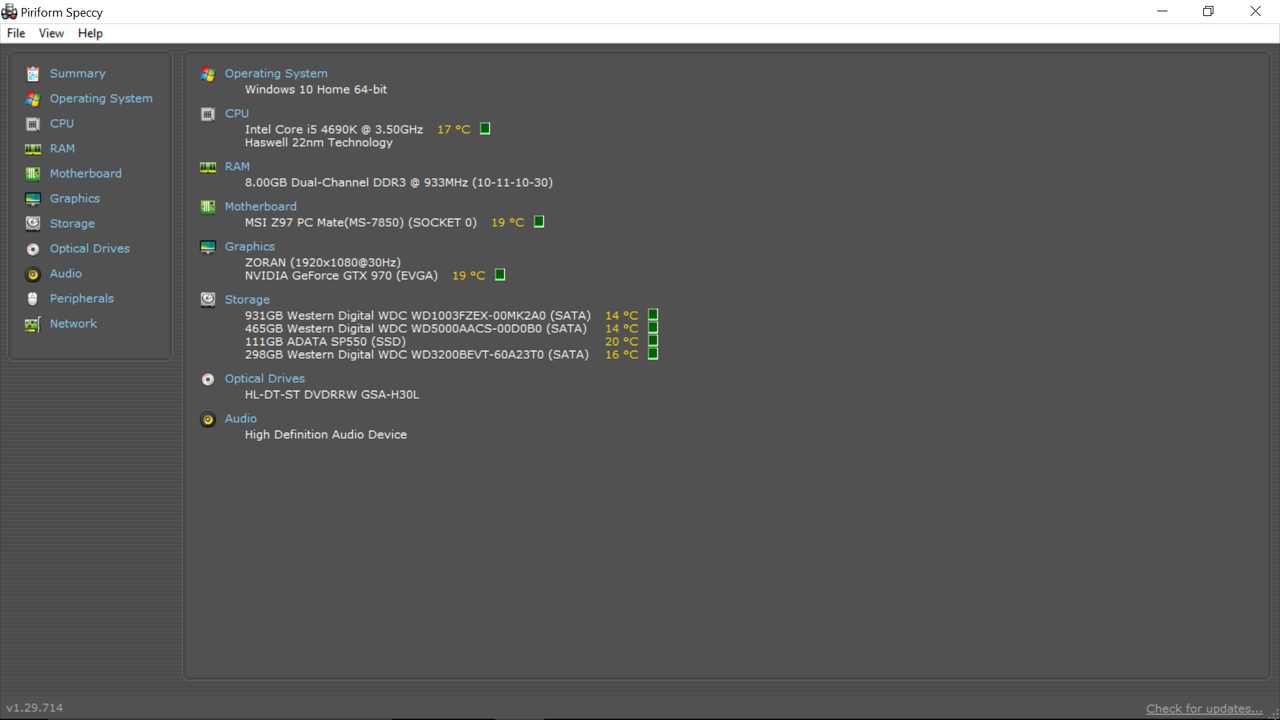Click the MSI Z97 PC Mate line
The height and width of the screenshot is (720, 1280).
tap(361, 223)
